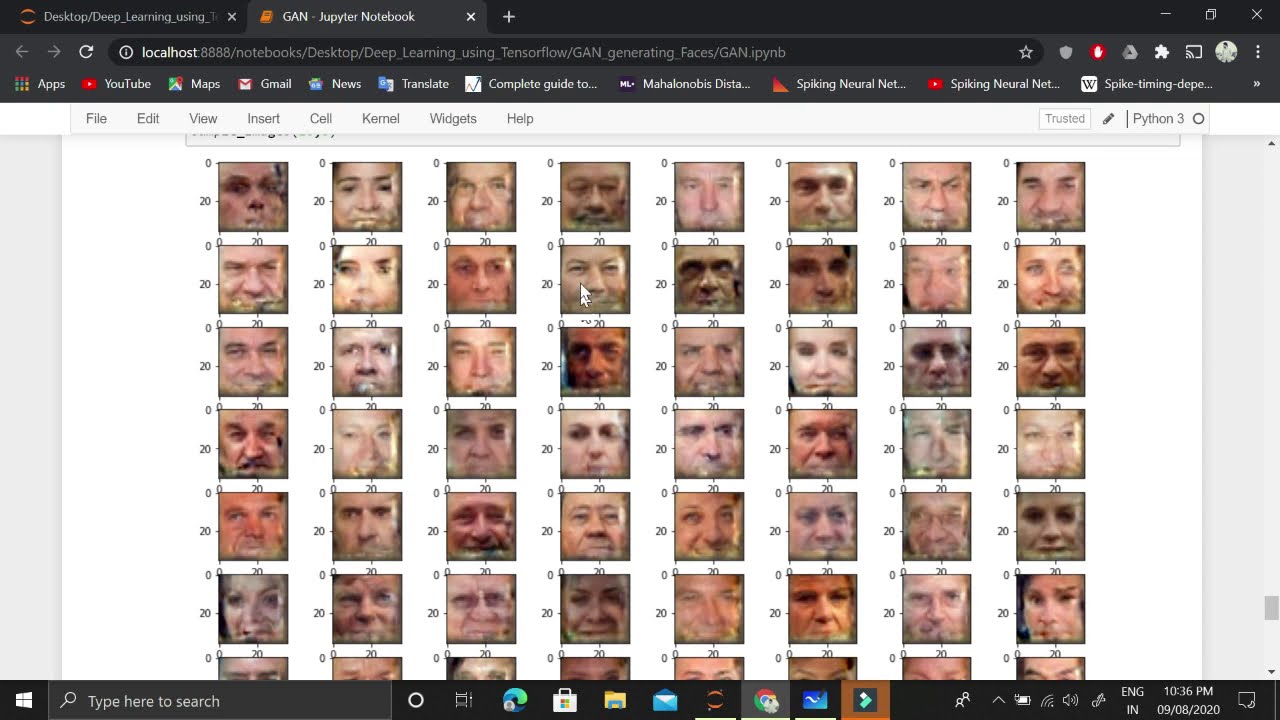
Task: Go back to the previous page
Action: pyautogui.click(x=22, y=52)
